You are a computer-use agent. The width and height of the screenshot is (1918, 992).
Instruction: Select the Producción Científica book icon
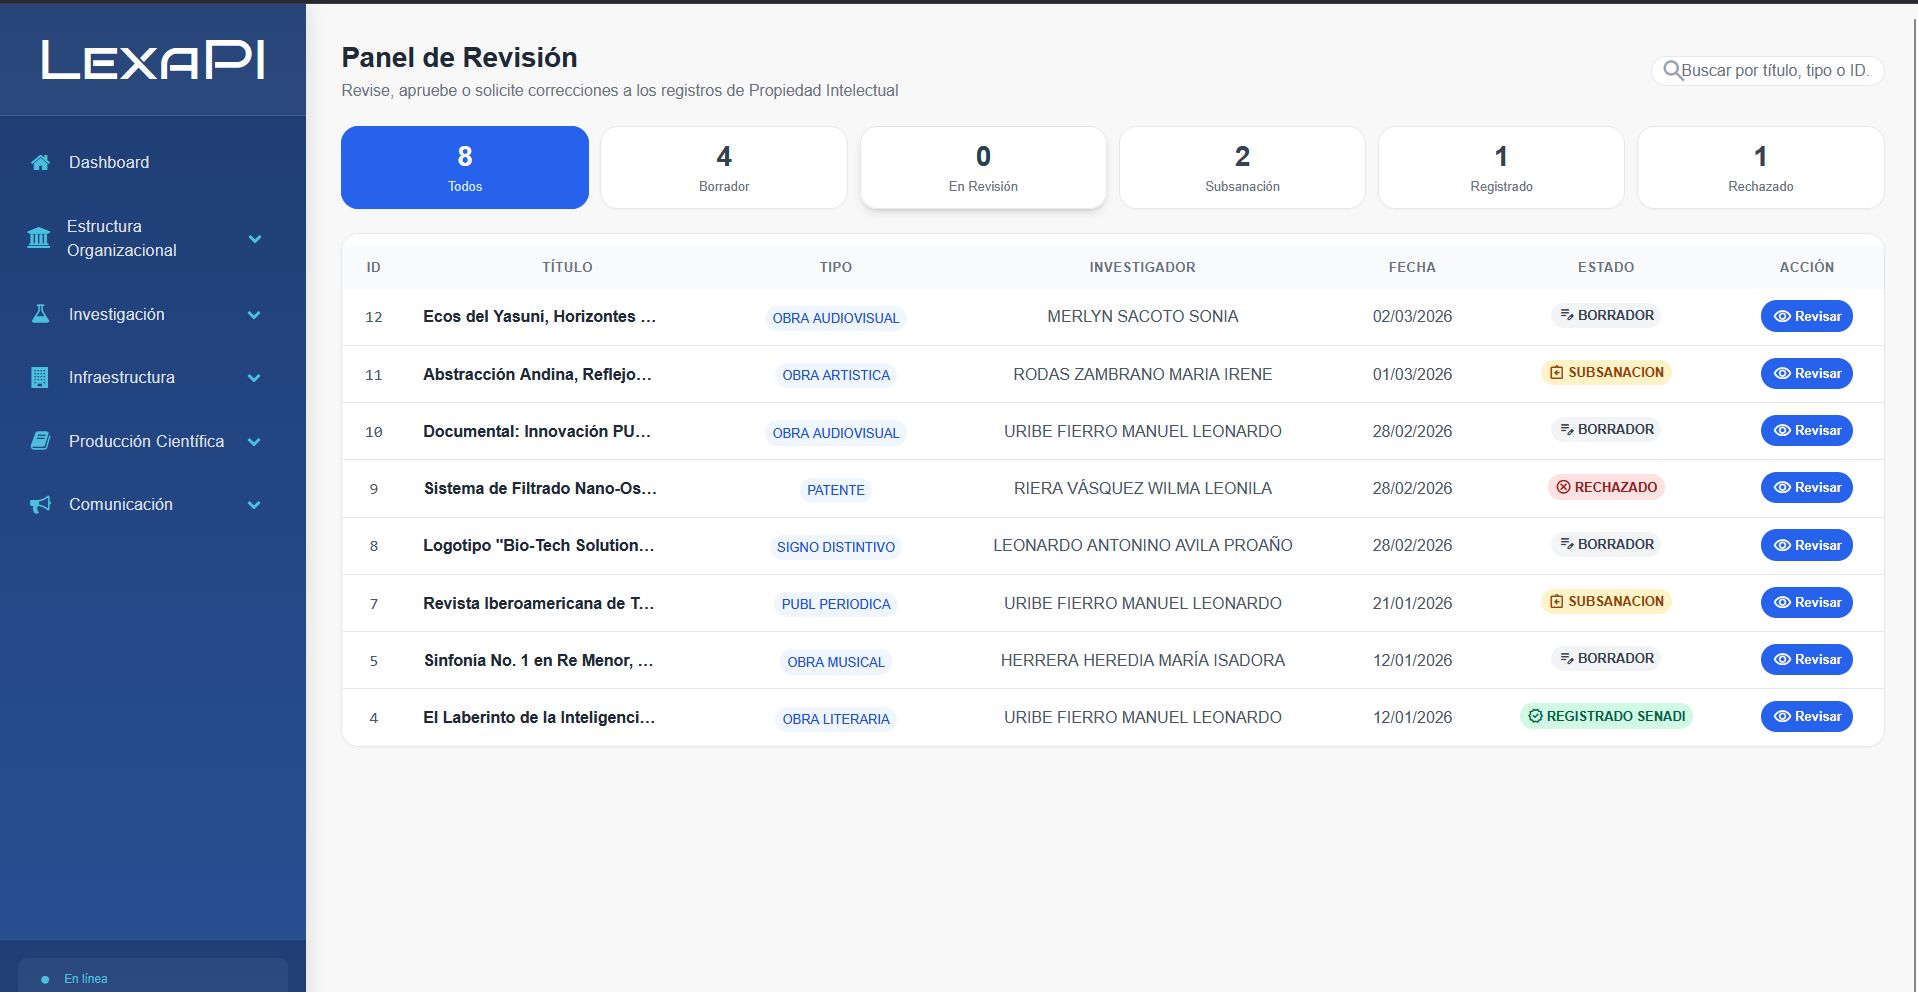click(40, 440)
